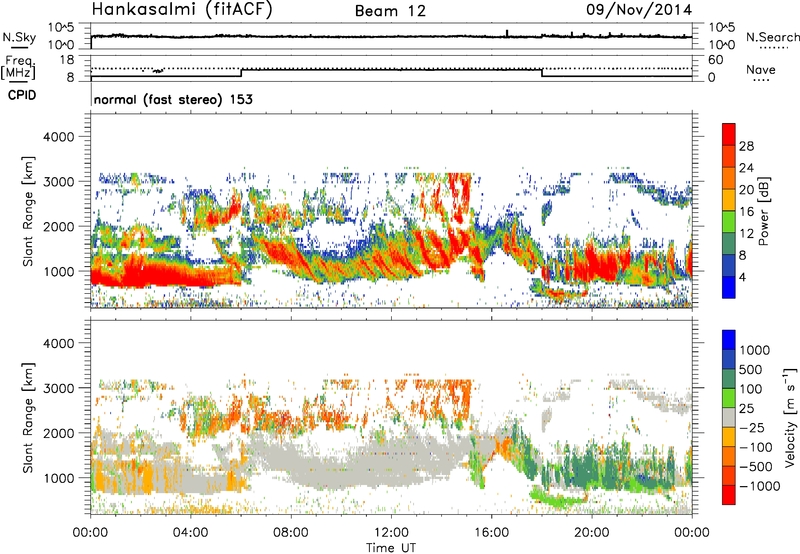This screenshot has height=554, width=800.
Task: Click the 16 tick on power colorbar
Action: [746, 212]
